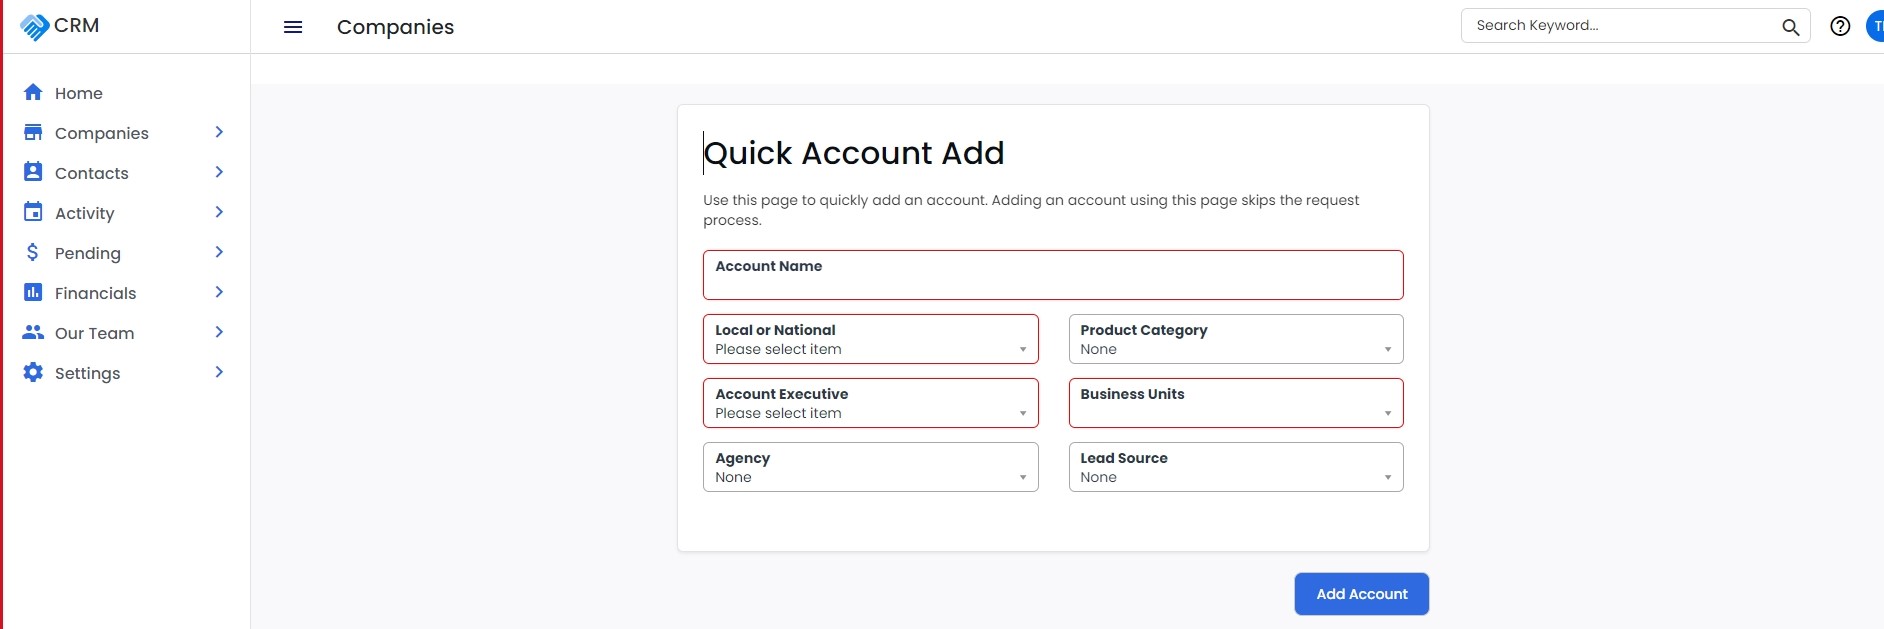This screenshot has width=1884, height=629.
Task: Click the hamburger menu icon
Action: (x=293, y=27)
